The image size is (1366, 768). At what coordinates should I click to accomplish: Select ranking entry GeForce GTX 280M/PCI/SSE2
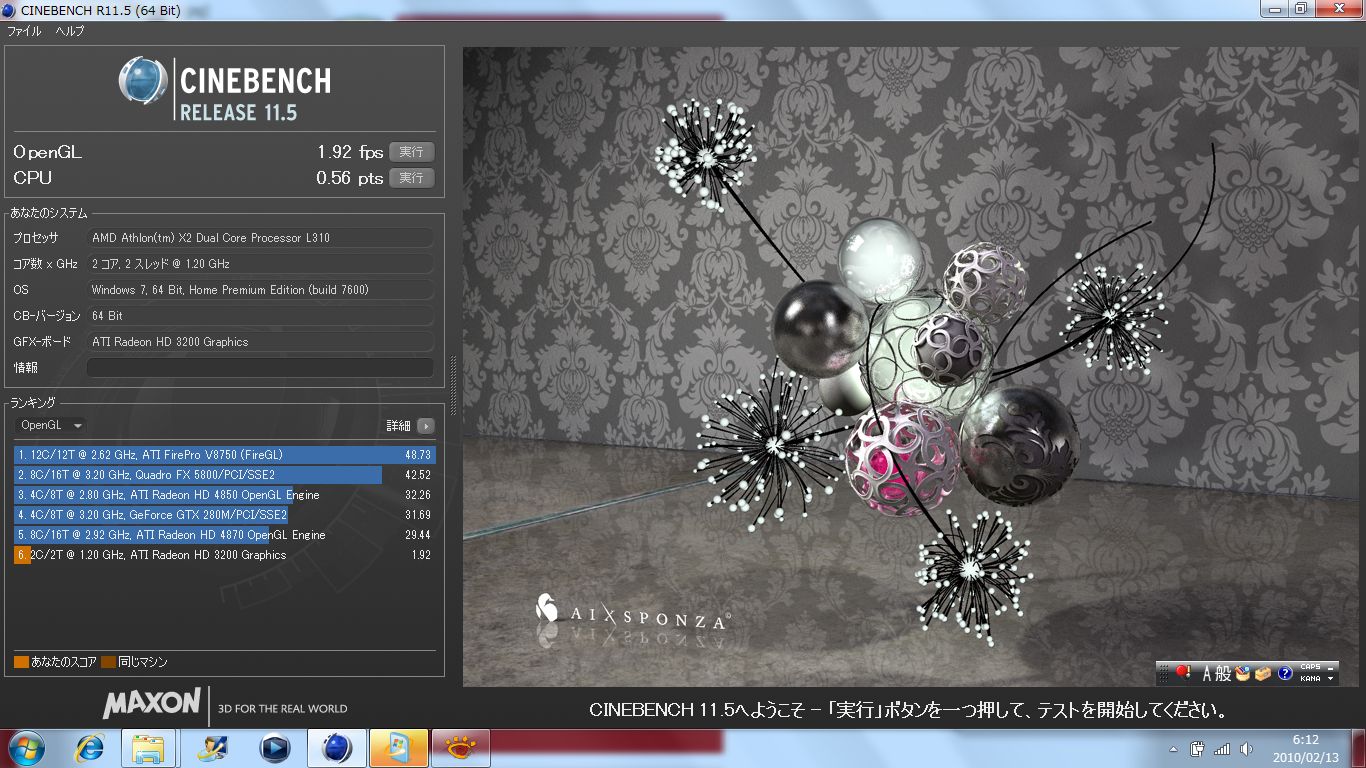[225, 515]
